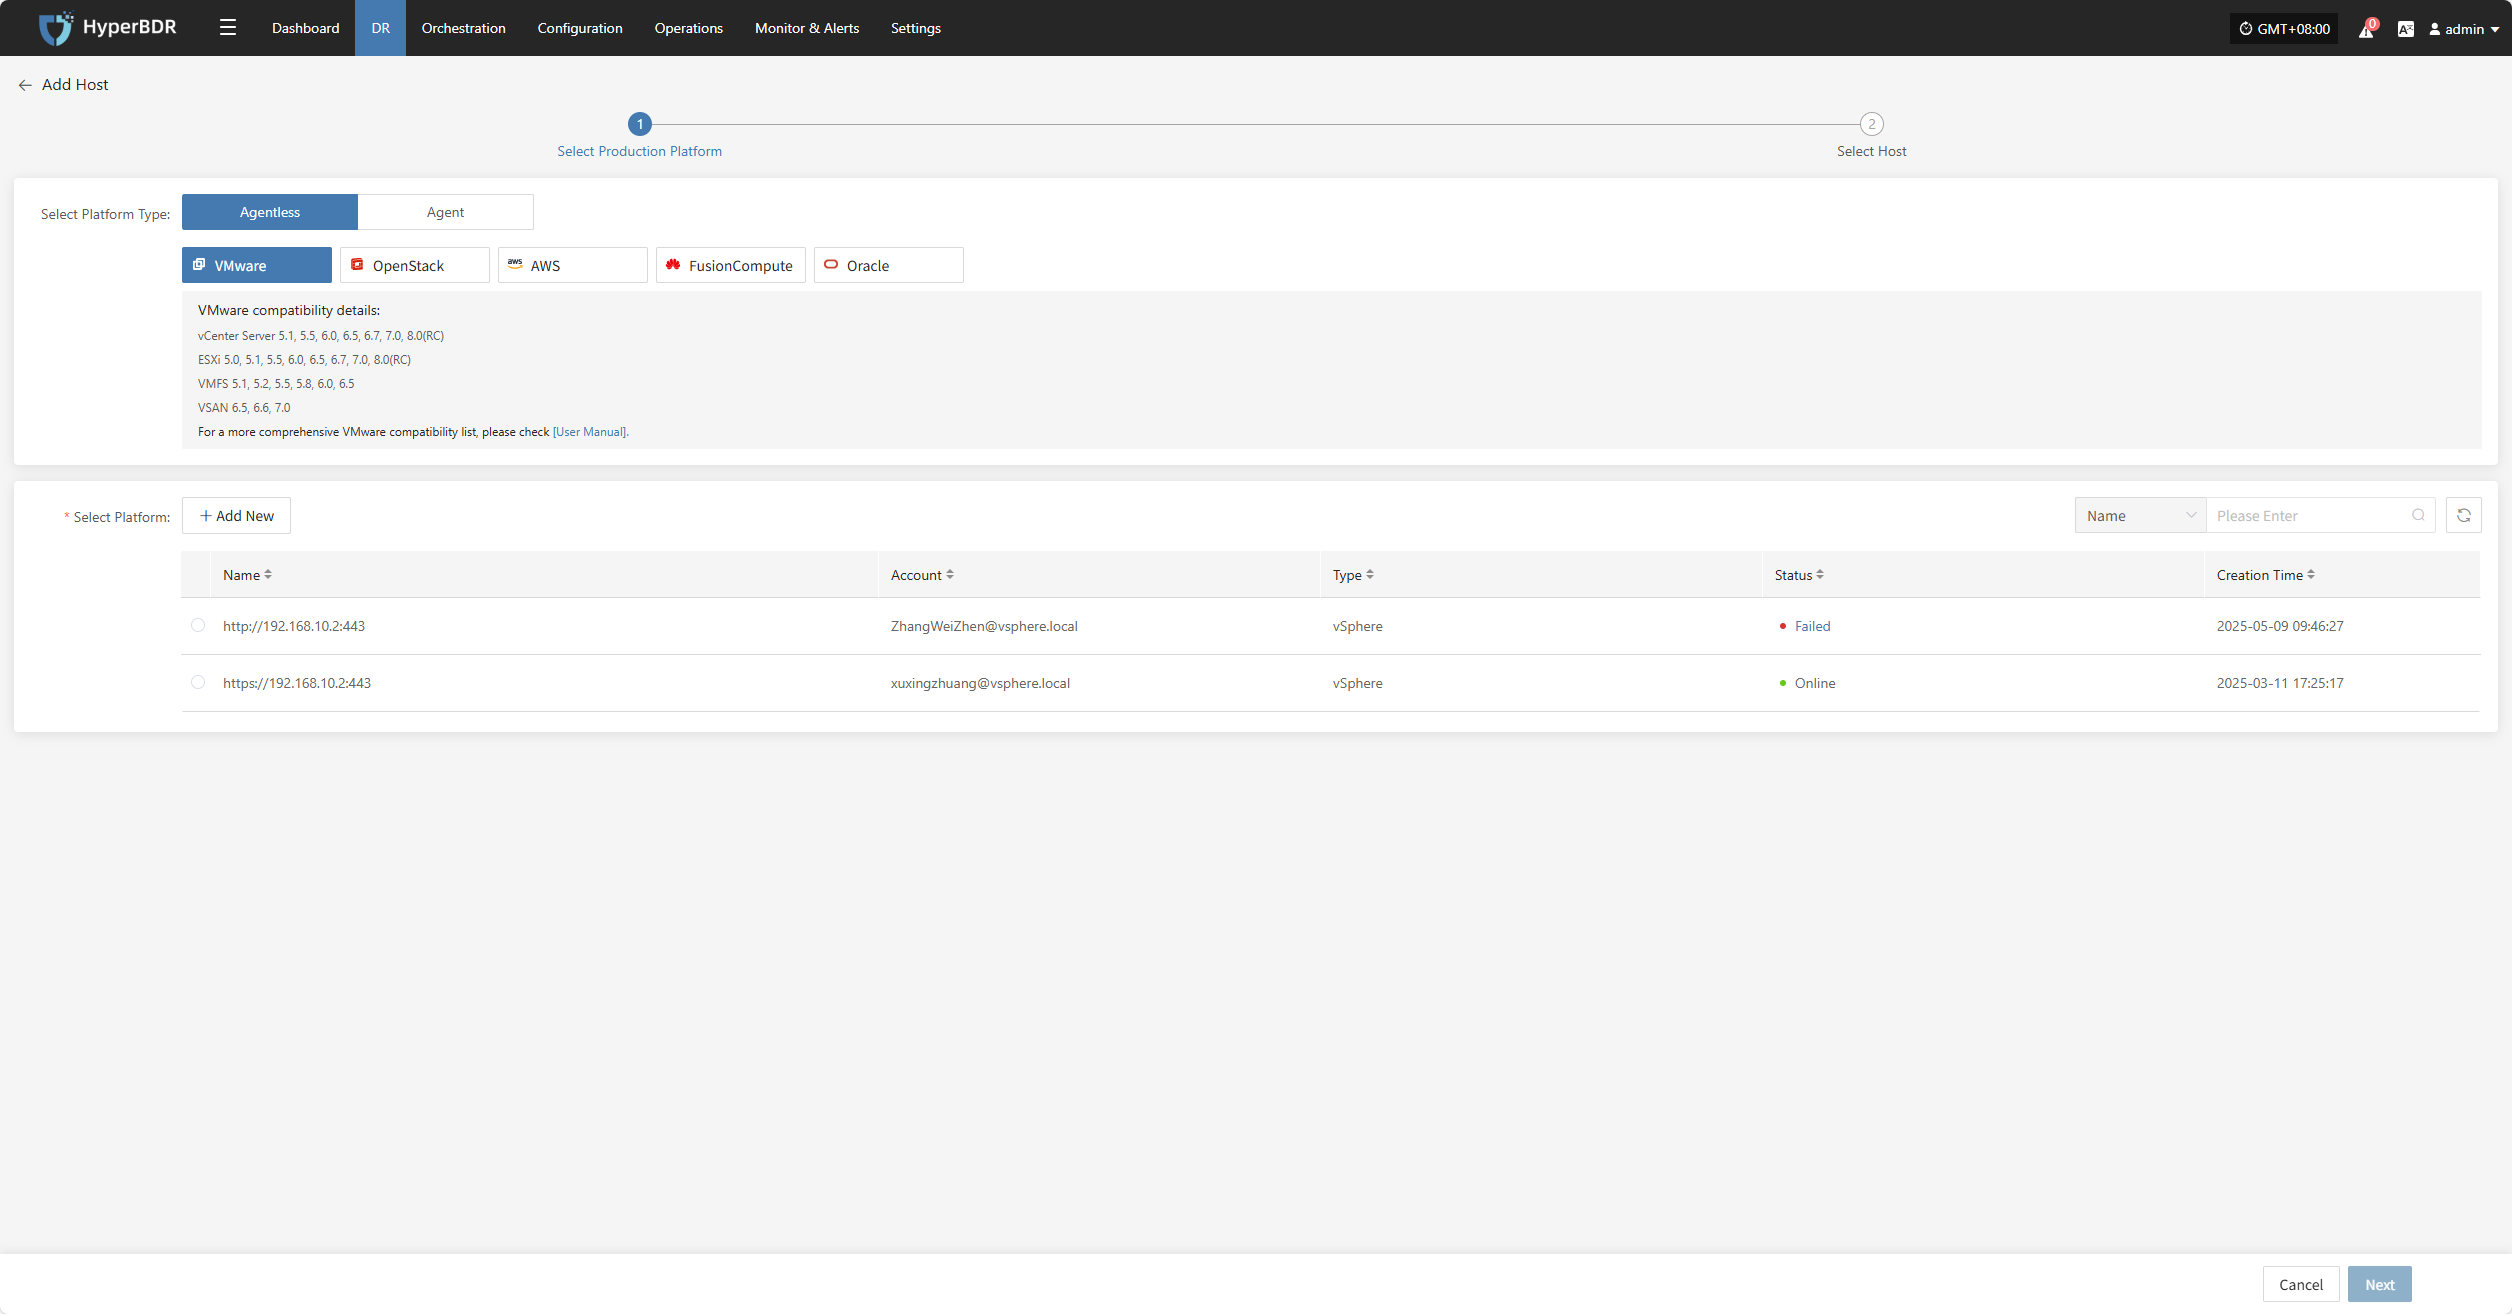Open the admin user dropdown
The height and width of the screenshot is (1314, 2512).
[x=2465, y=29]
